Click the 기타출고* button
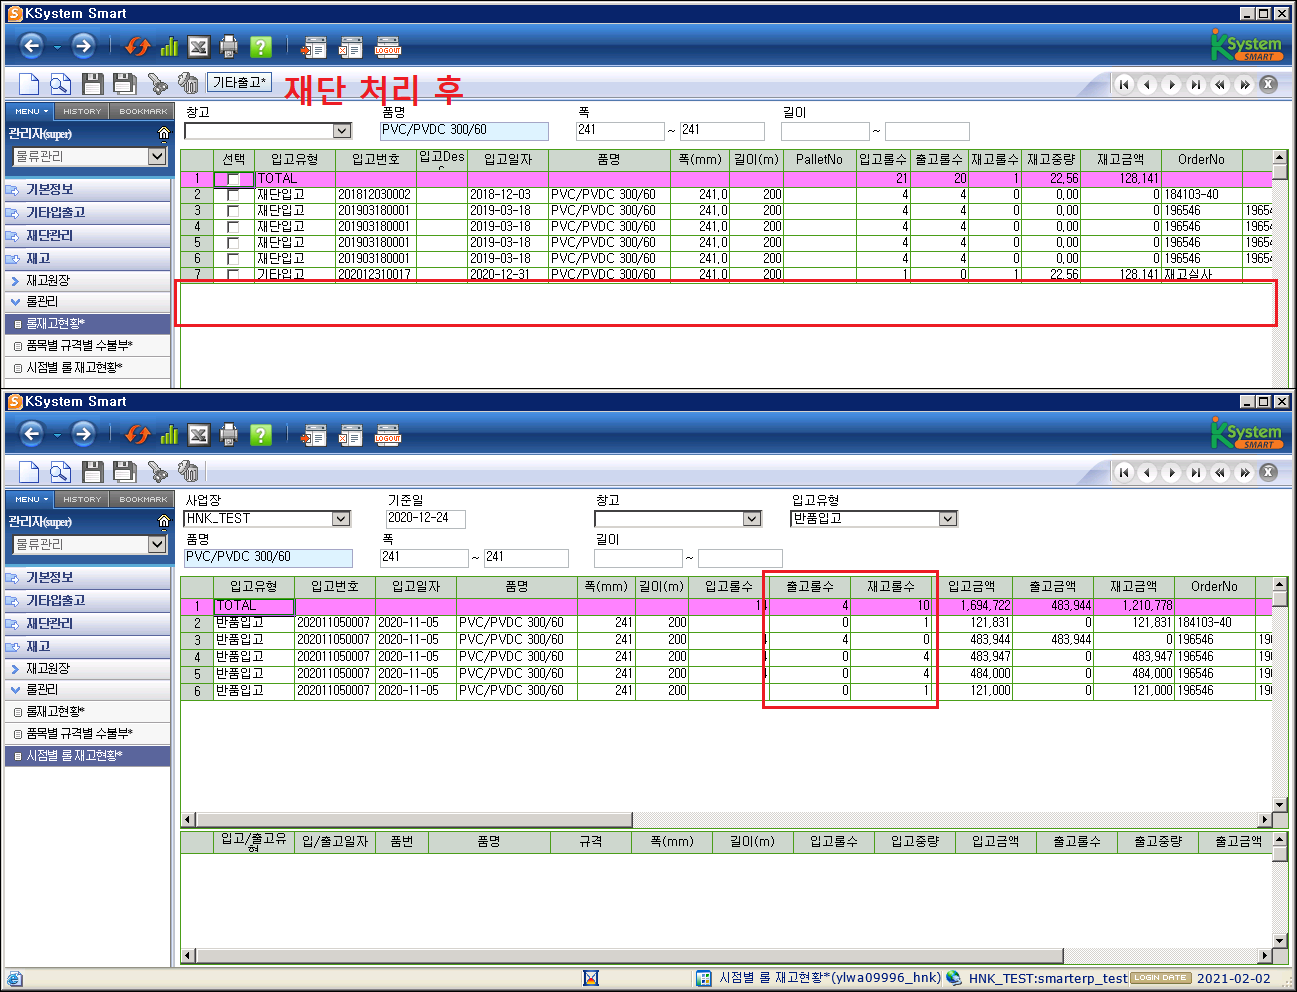Screen dimensions: 1297x992 click(x=240, y=82)
